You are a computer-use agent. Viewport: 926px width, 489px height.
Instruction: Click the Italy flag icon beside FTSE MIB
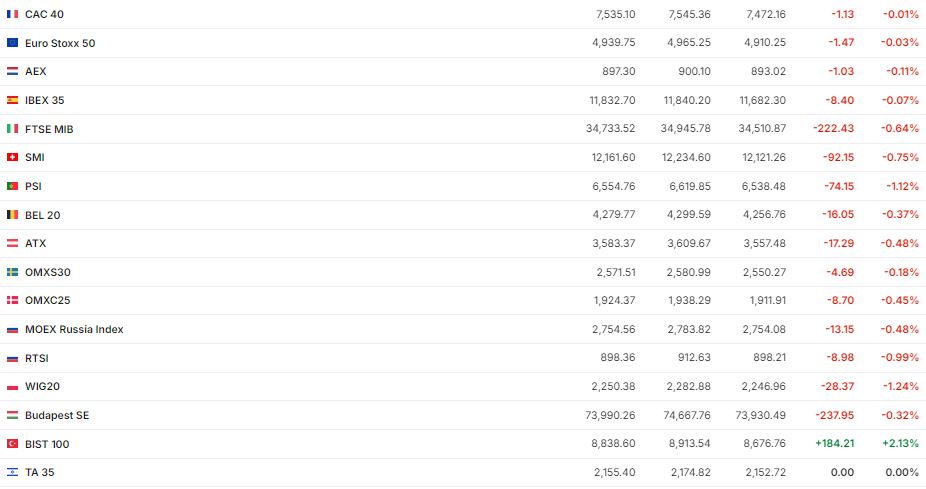coord(12,129)
